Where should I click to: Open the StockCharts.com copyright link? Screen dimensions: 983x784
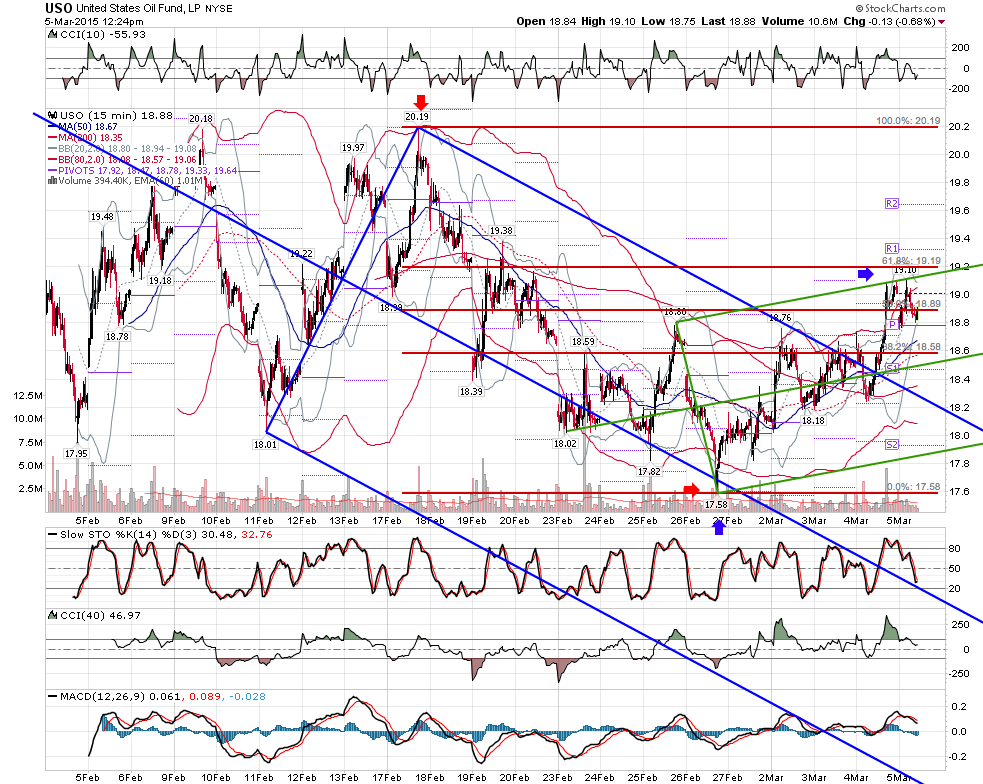[x=900, y=8]
